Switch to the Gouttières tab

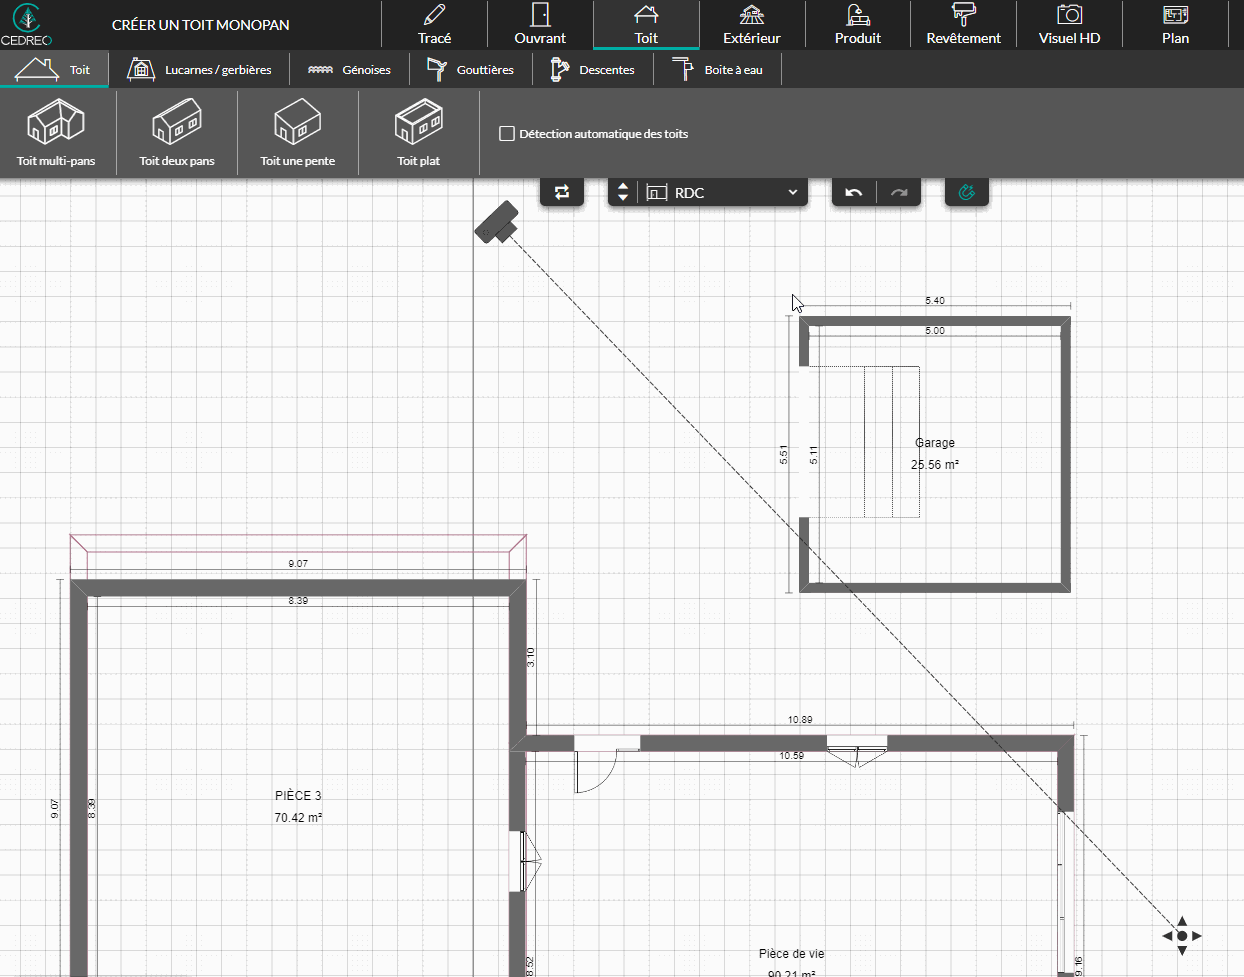[470, 70]
